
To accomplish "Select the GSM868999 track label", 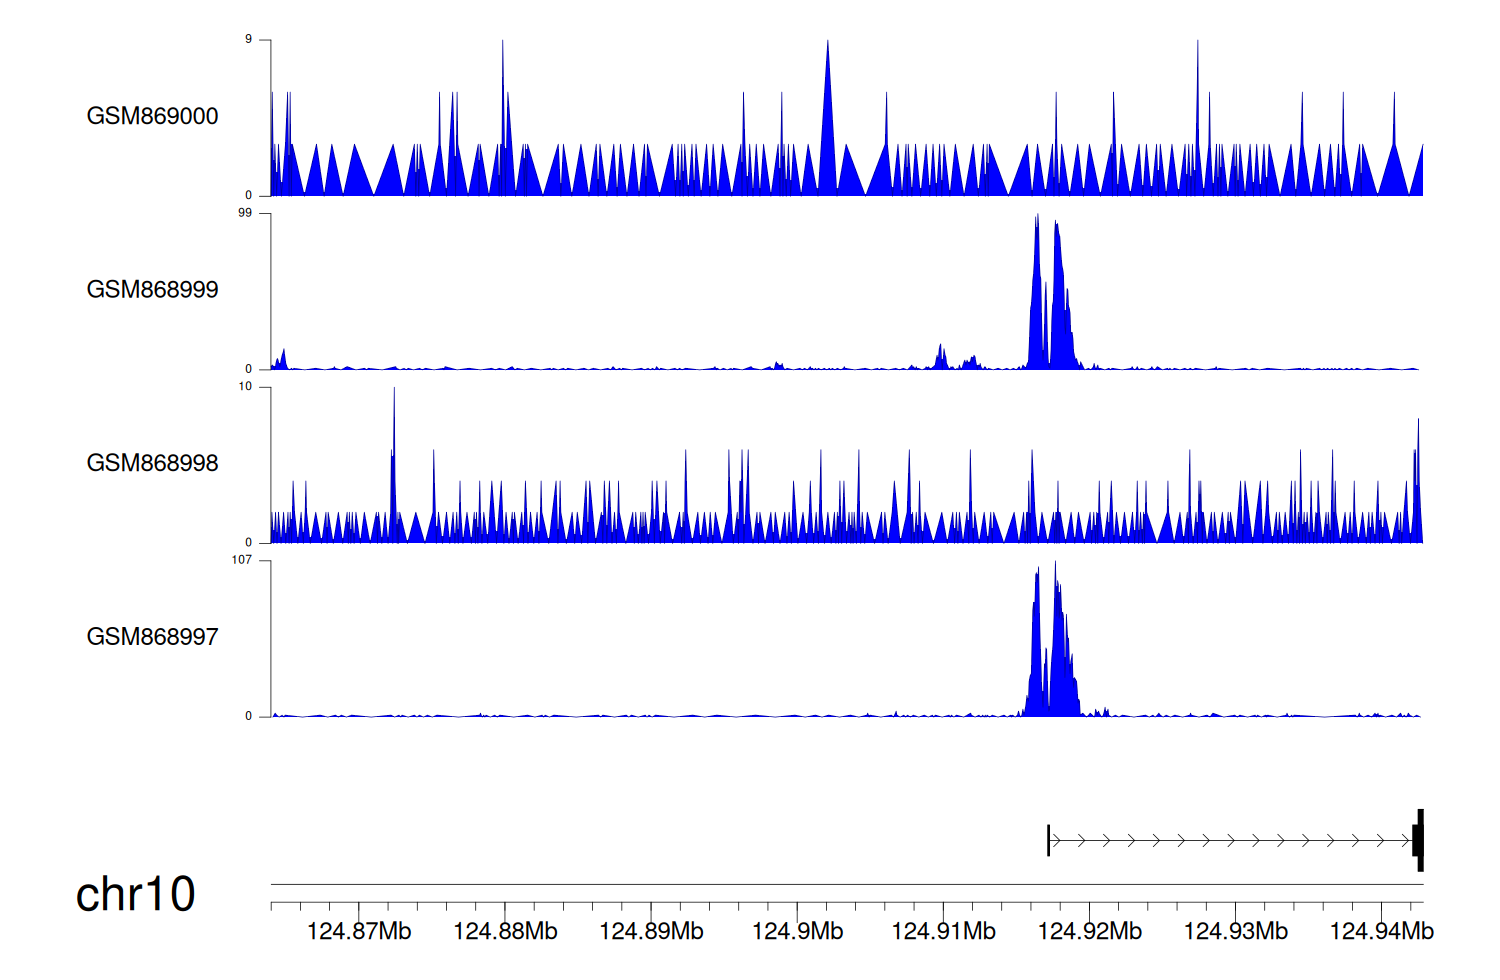I will [152, 290].
